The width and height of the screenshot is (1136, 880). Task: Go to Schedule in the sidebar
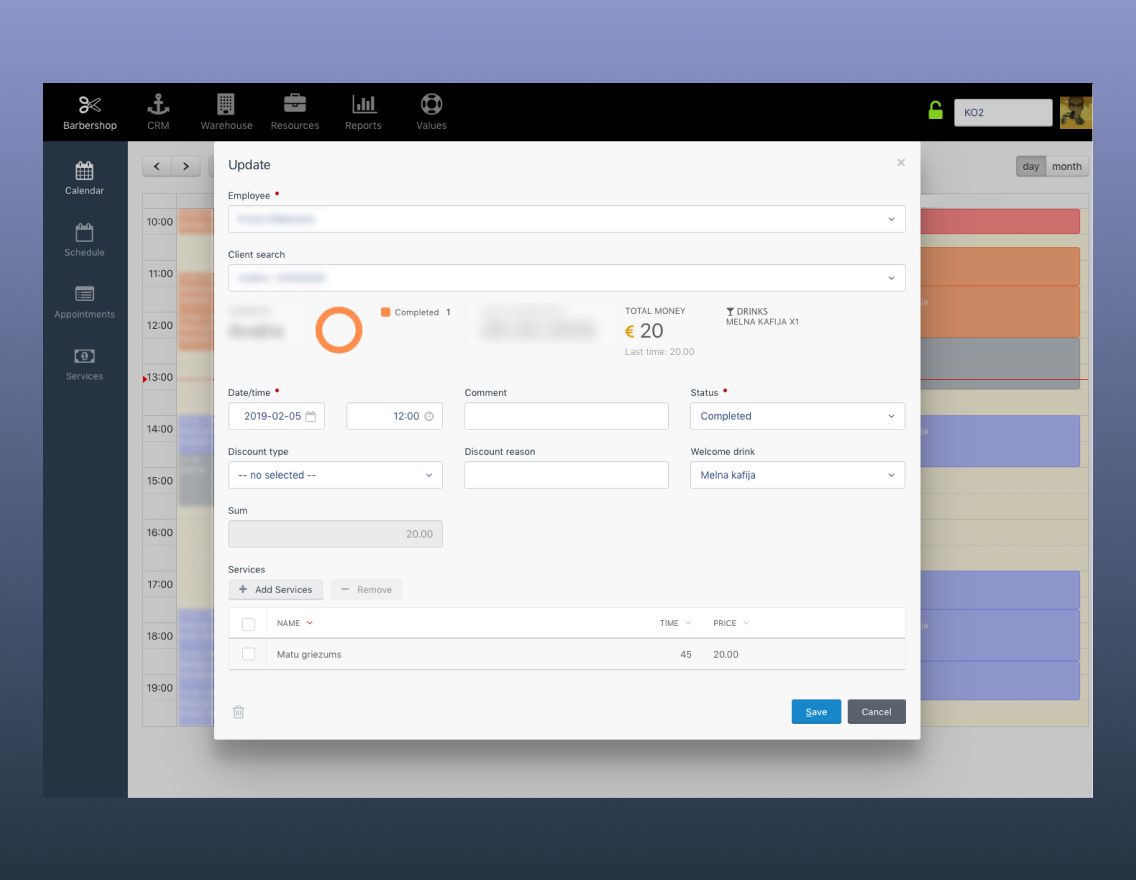coord(85,240)
